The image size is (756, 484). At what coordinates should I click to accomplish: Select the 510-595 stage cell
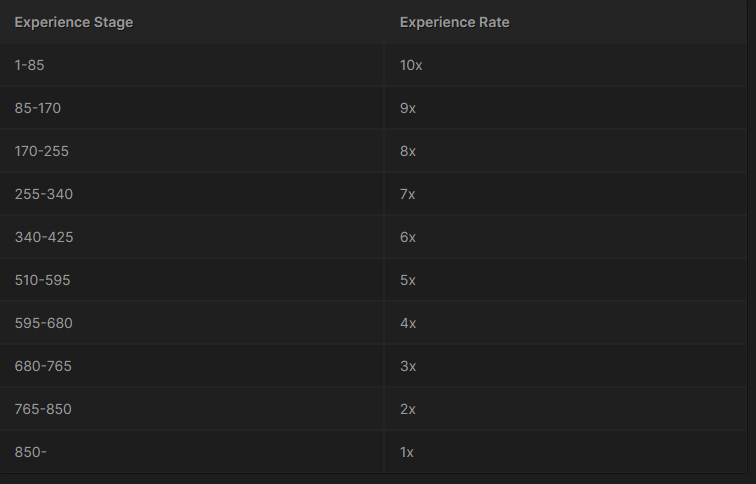[x=43, y=280]
